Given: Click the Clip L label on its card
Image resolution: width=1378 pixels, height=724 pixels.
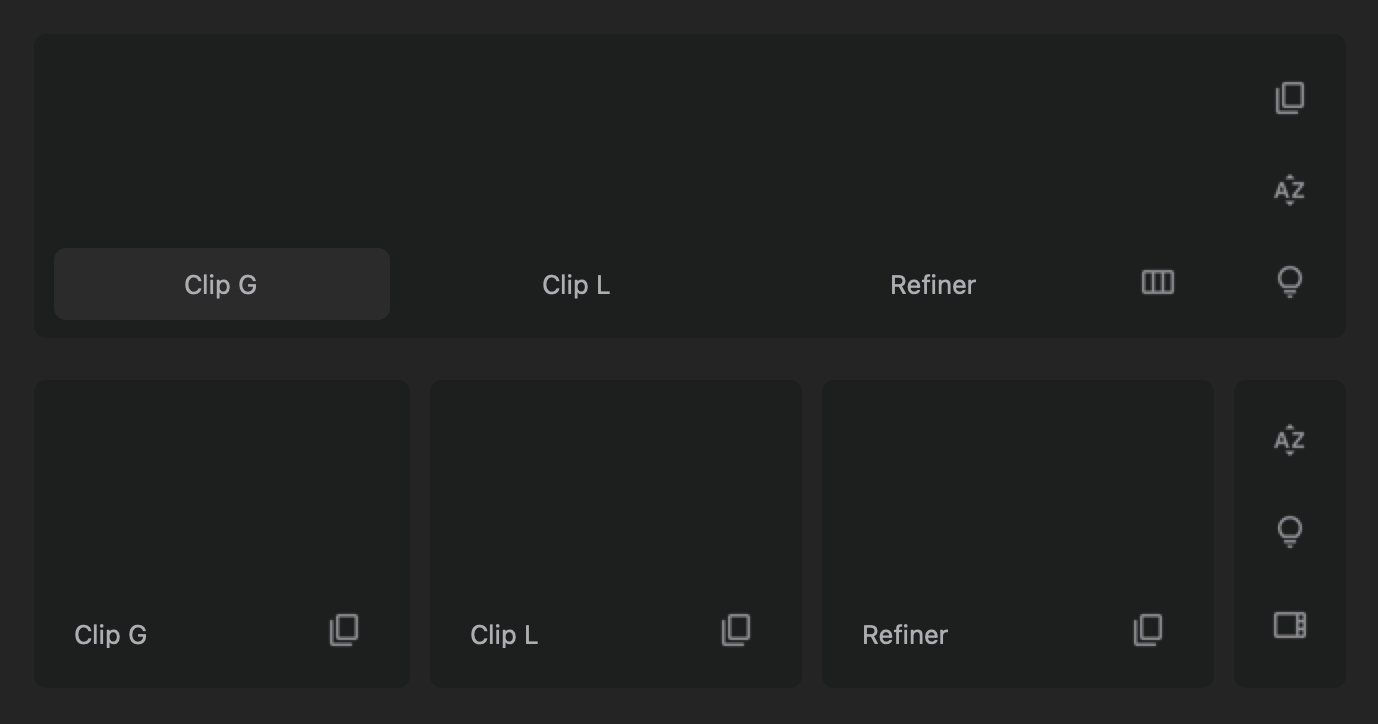Looking at the screenshot, I should (503, 634).
